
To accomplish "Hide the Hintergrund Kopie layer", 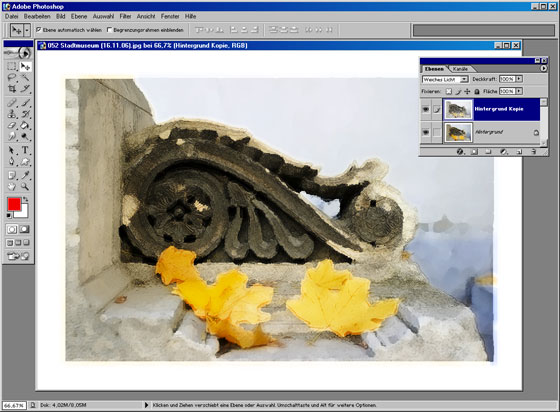I will (425, 109).
